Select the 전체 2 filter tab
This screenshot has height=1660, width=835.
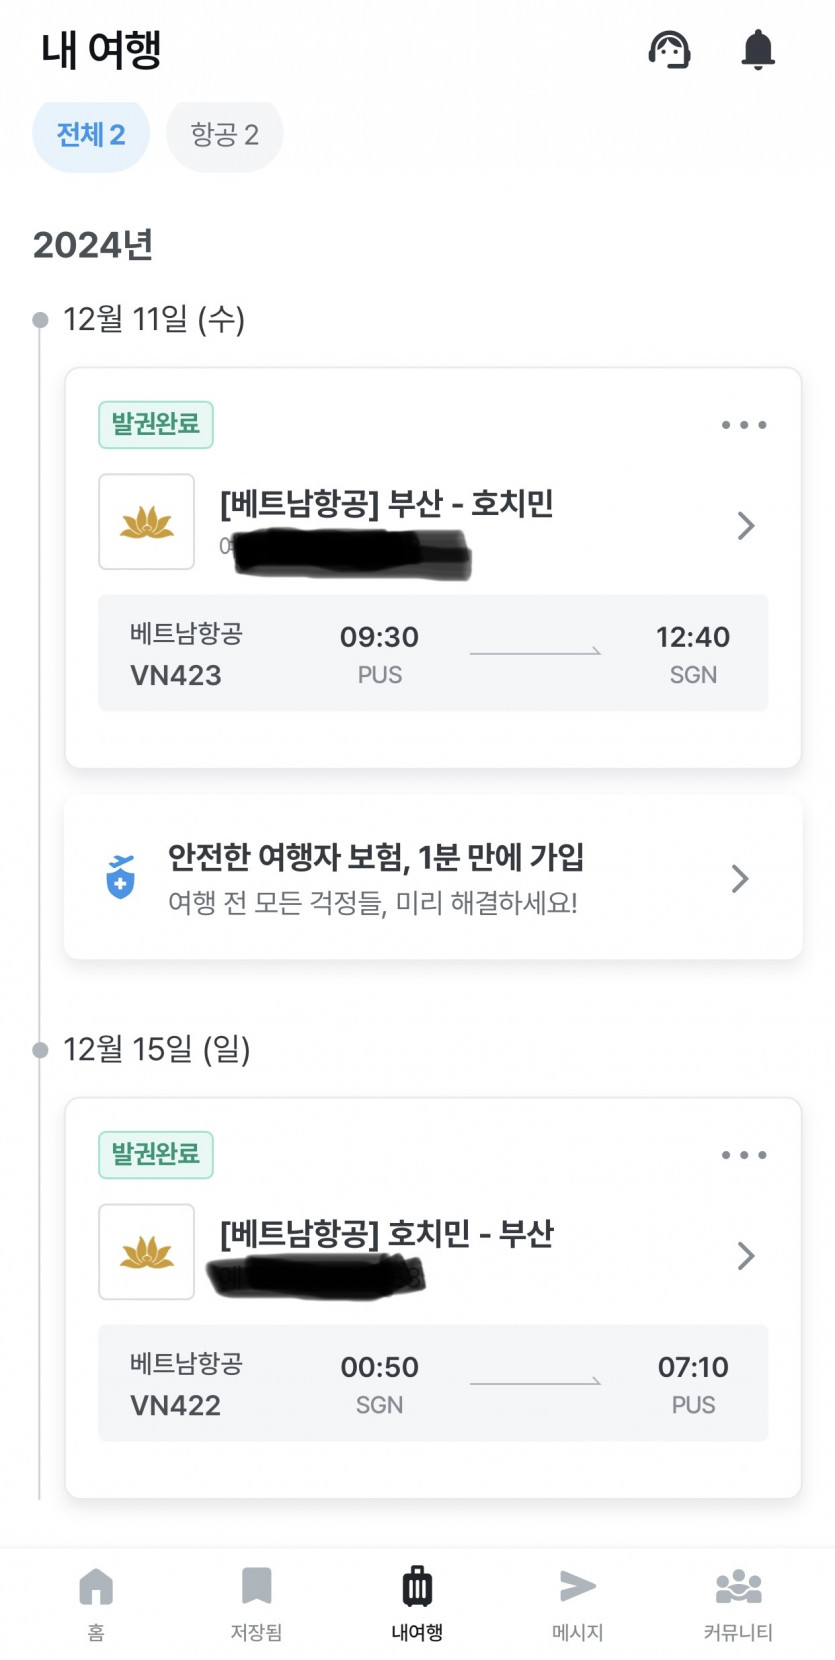[x=91, y=135]
